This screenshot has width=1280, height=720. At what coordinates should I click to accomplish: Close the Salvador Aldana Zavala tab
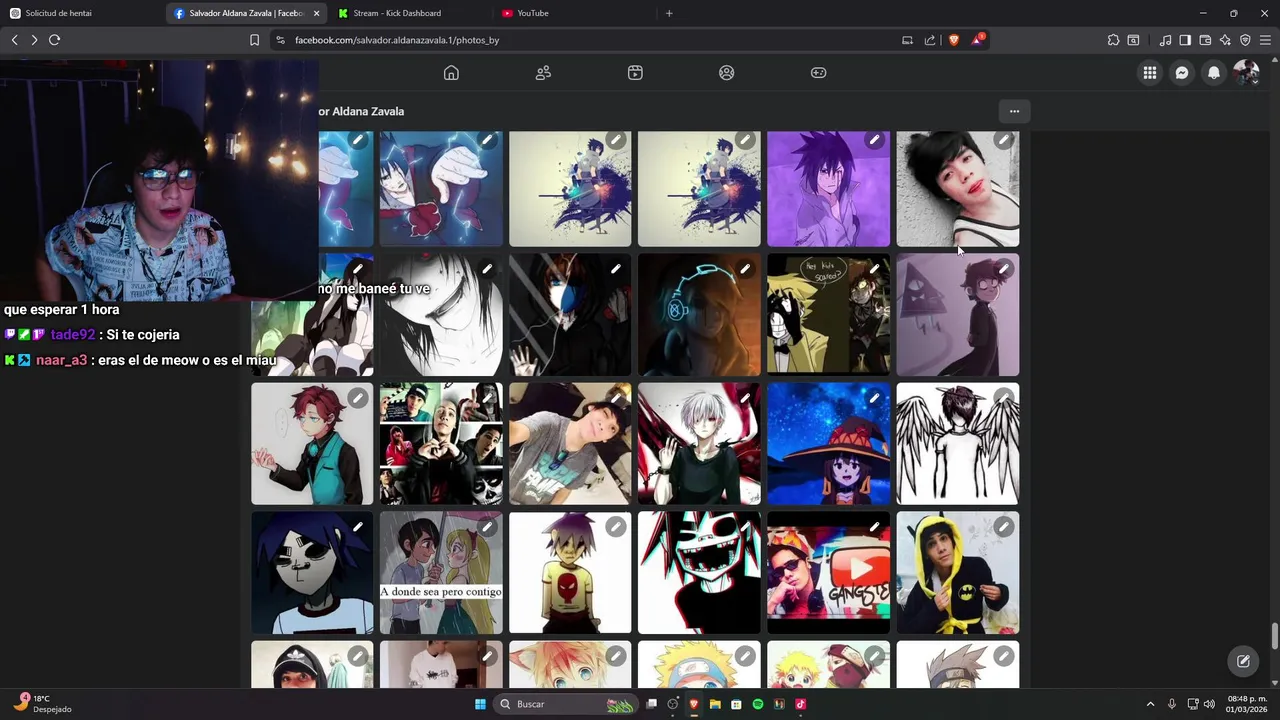(x=317, y=13)
